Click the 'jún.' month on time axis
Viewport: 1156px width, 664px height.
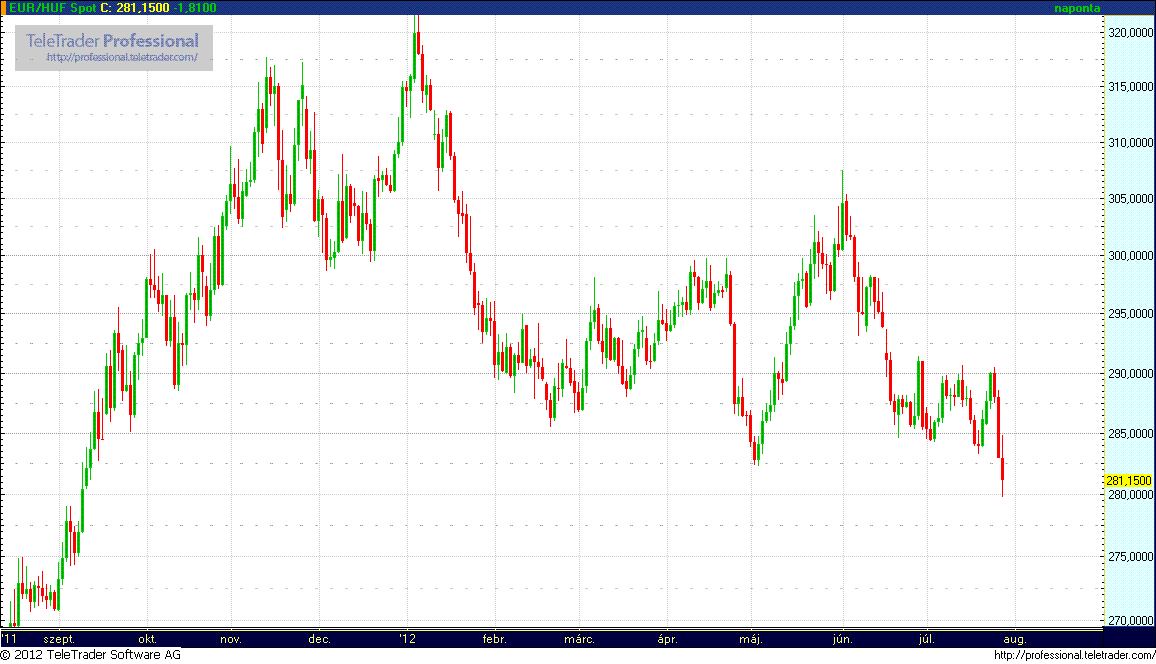[x=842, y=638]
